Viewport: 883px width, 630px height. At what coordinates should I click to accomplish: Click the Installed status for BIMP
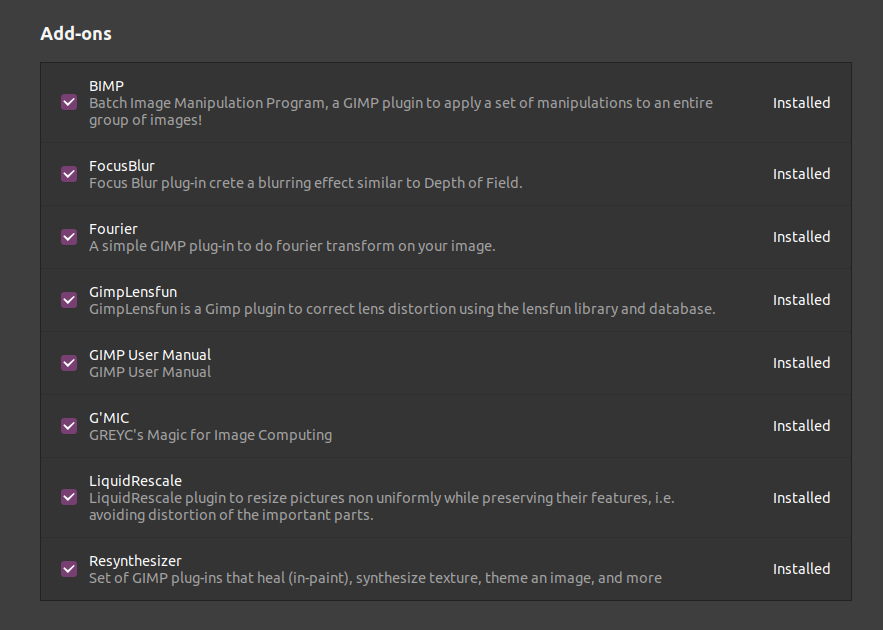coord(801,103)
